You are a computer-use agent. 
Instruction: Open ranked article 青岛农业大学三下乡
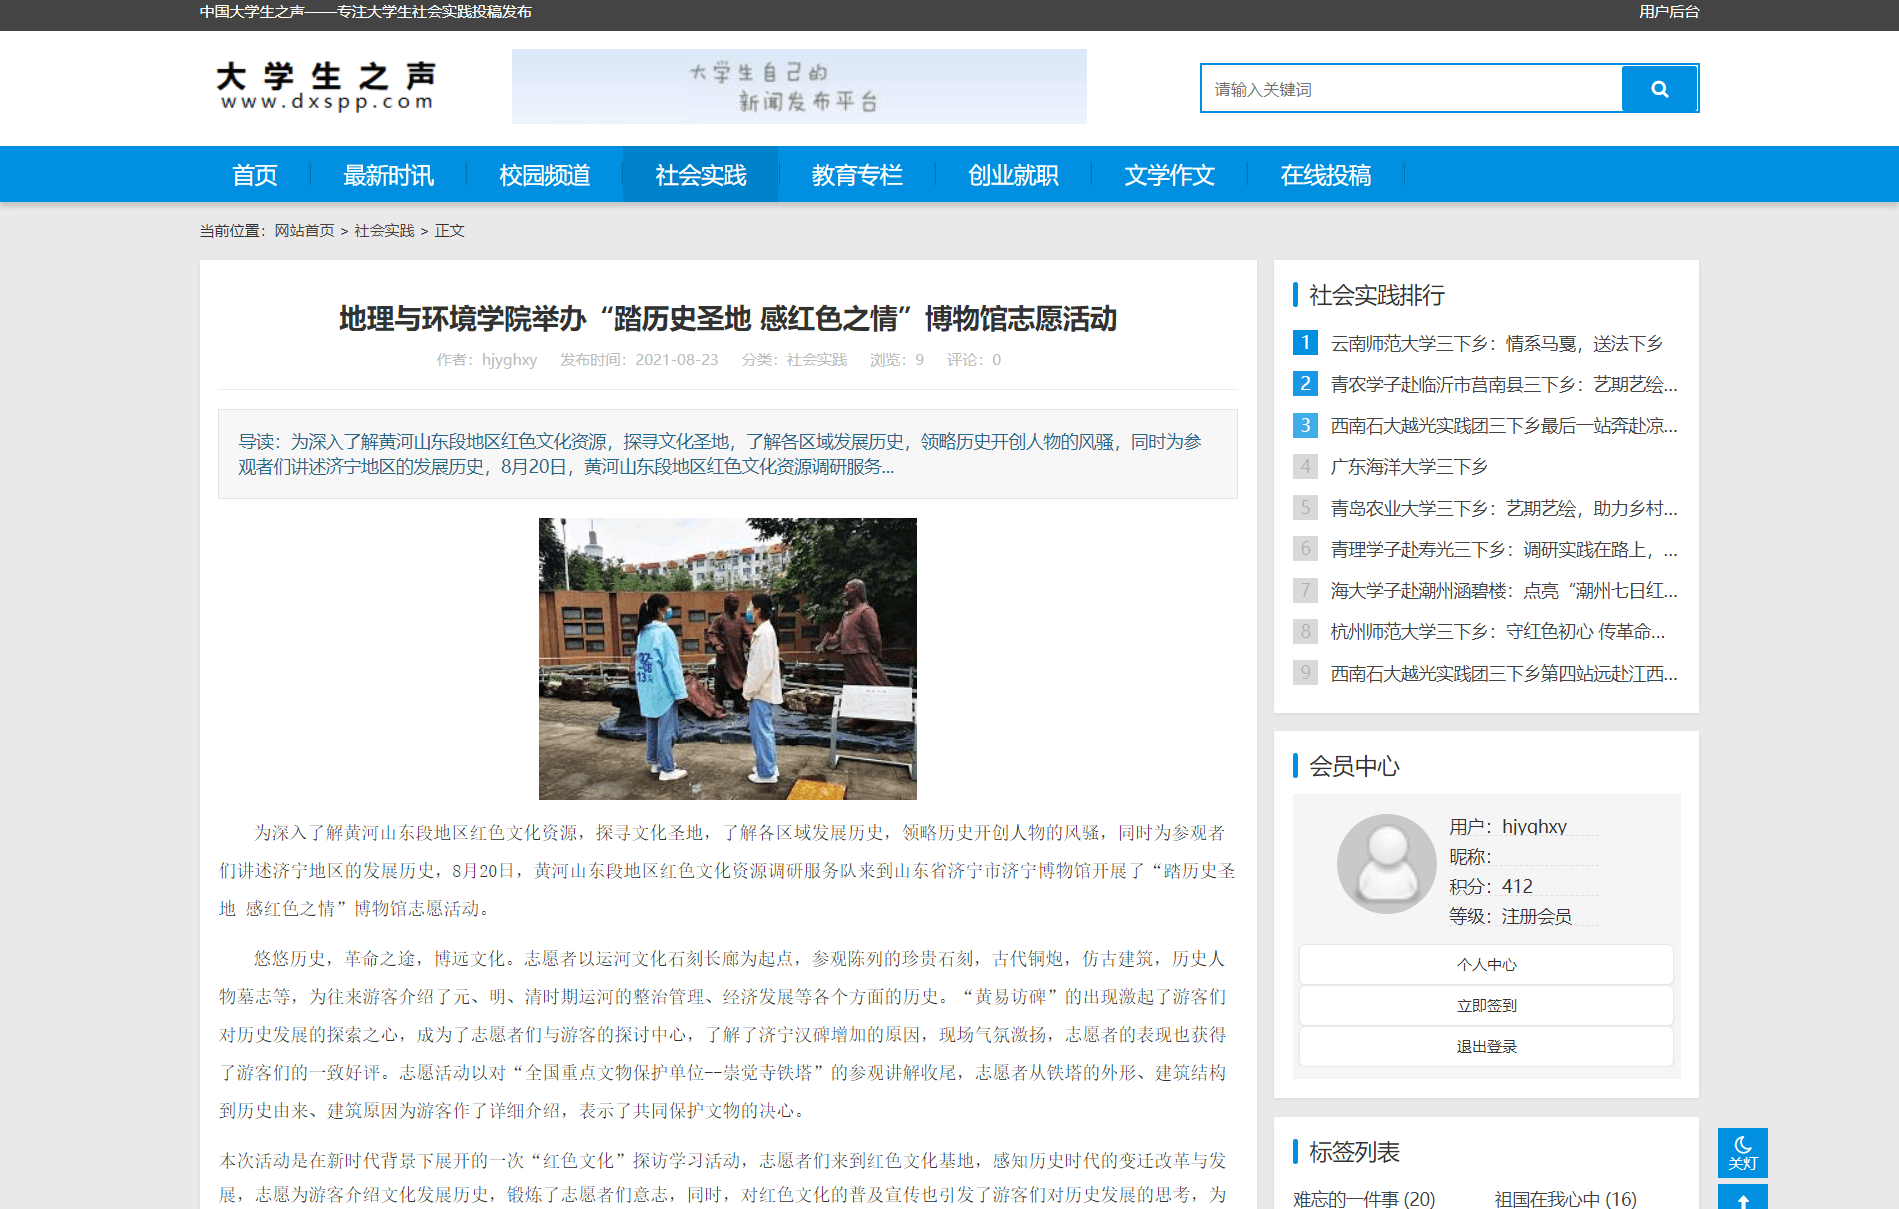1504,509
